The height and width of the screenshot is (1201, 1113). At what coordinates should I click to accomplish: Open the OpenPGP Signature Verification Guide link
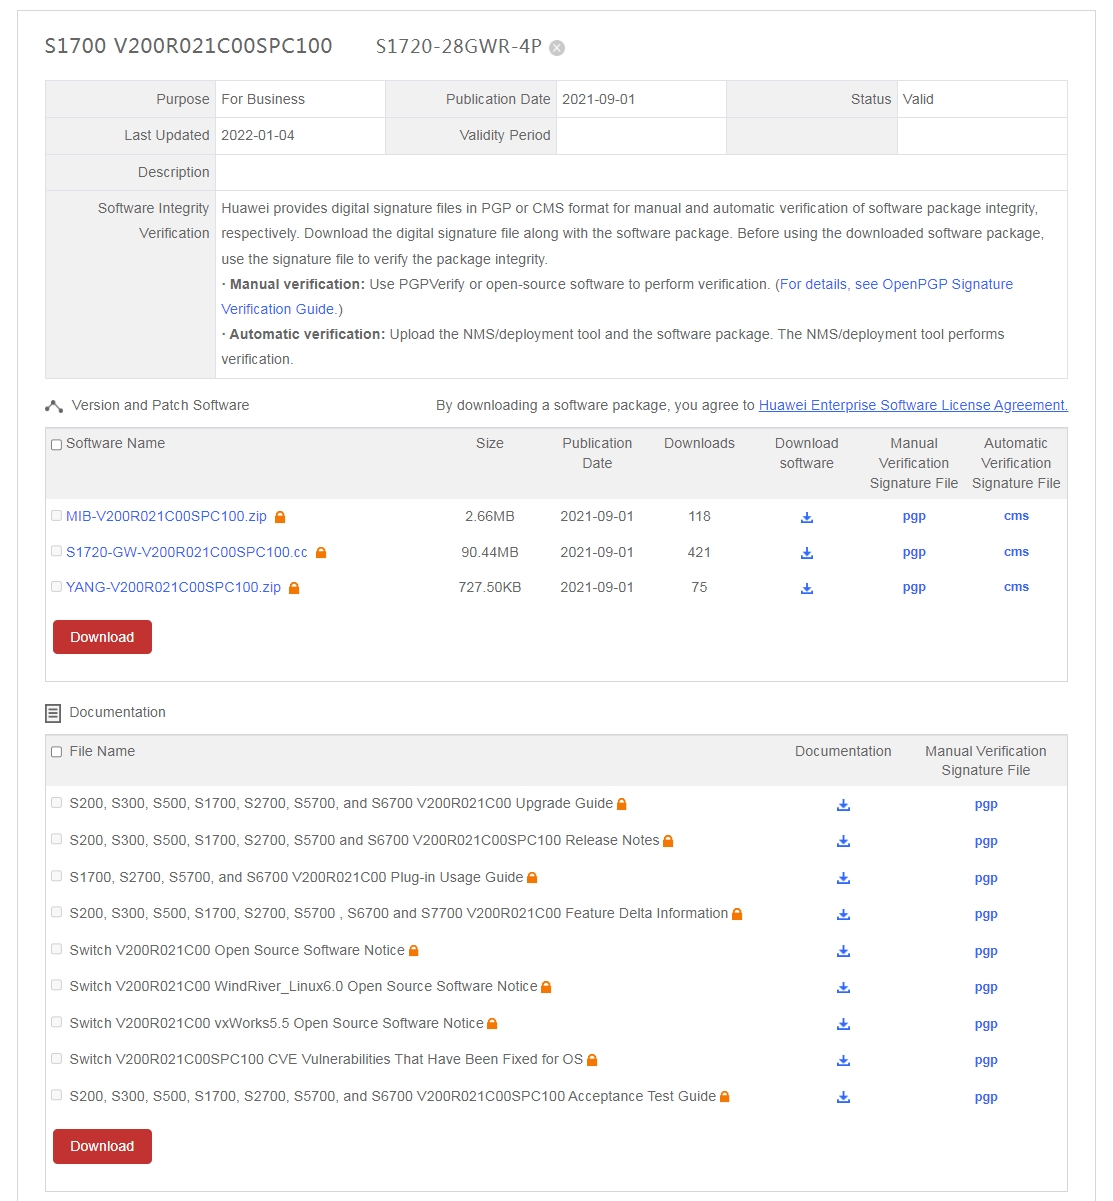[x=617, y=297]
